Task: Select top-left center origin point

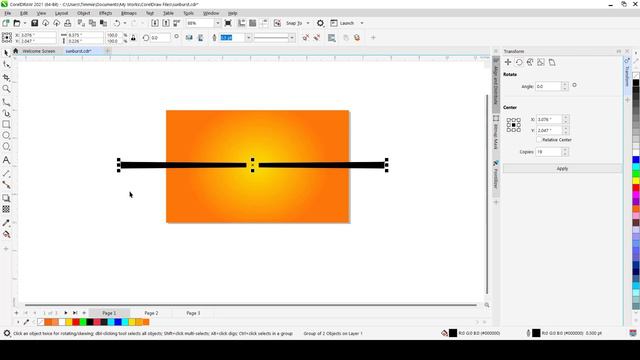Action: point(509,120)
